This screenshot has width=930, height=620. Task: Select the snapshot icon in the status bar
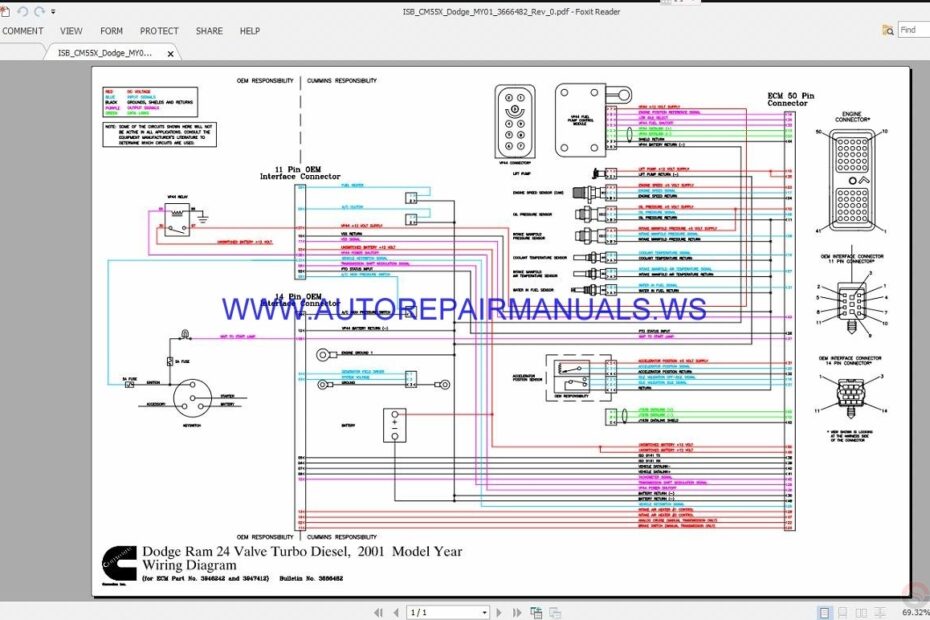tap(537, 611)
